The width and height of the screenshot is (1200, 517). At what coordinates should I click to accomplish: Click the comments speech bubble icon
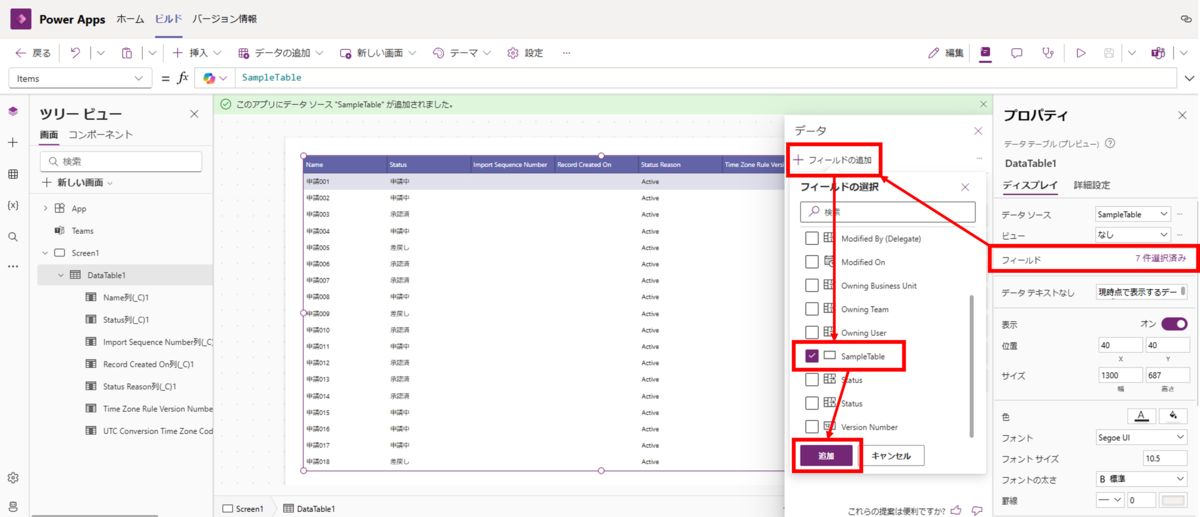[x=1017, y=53]
